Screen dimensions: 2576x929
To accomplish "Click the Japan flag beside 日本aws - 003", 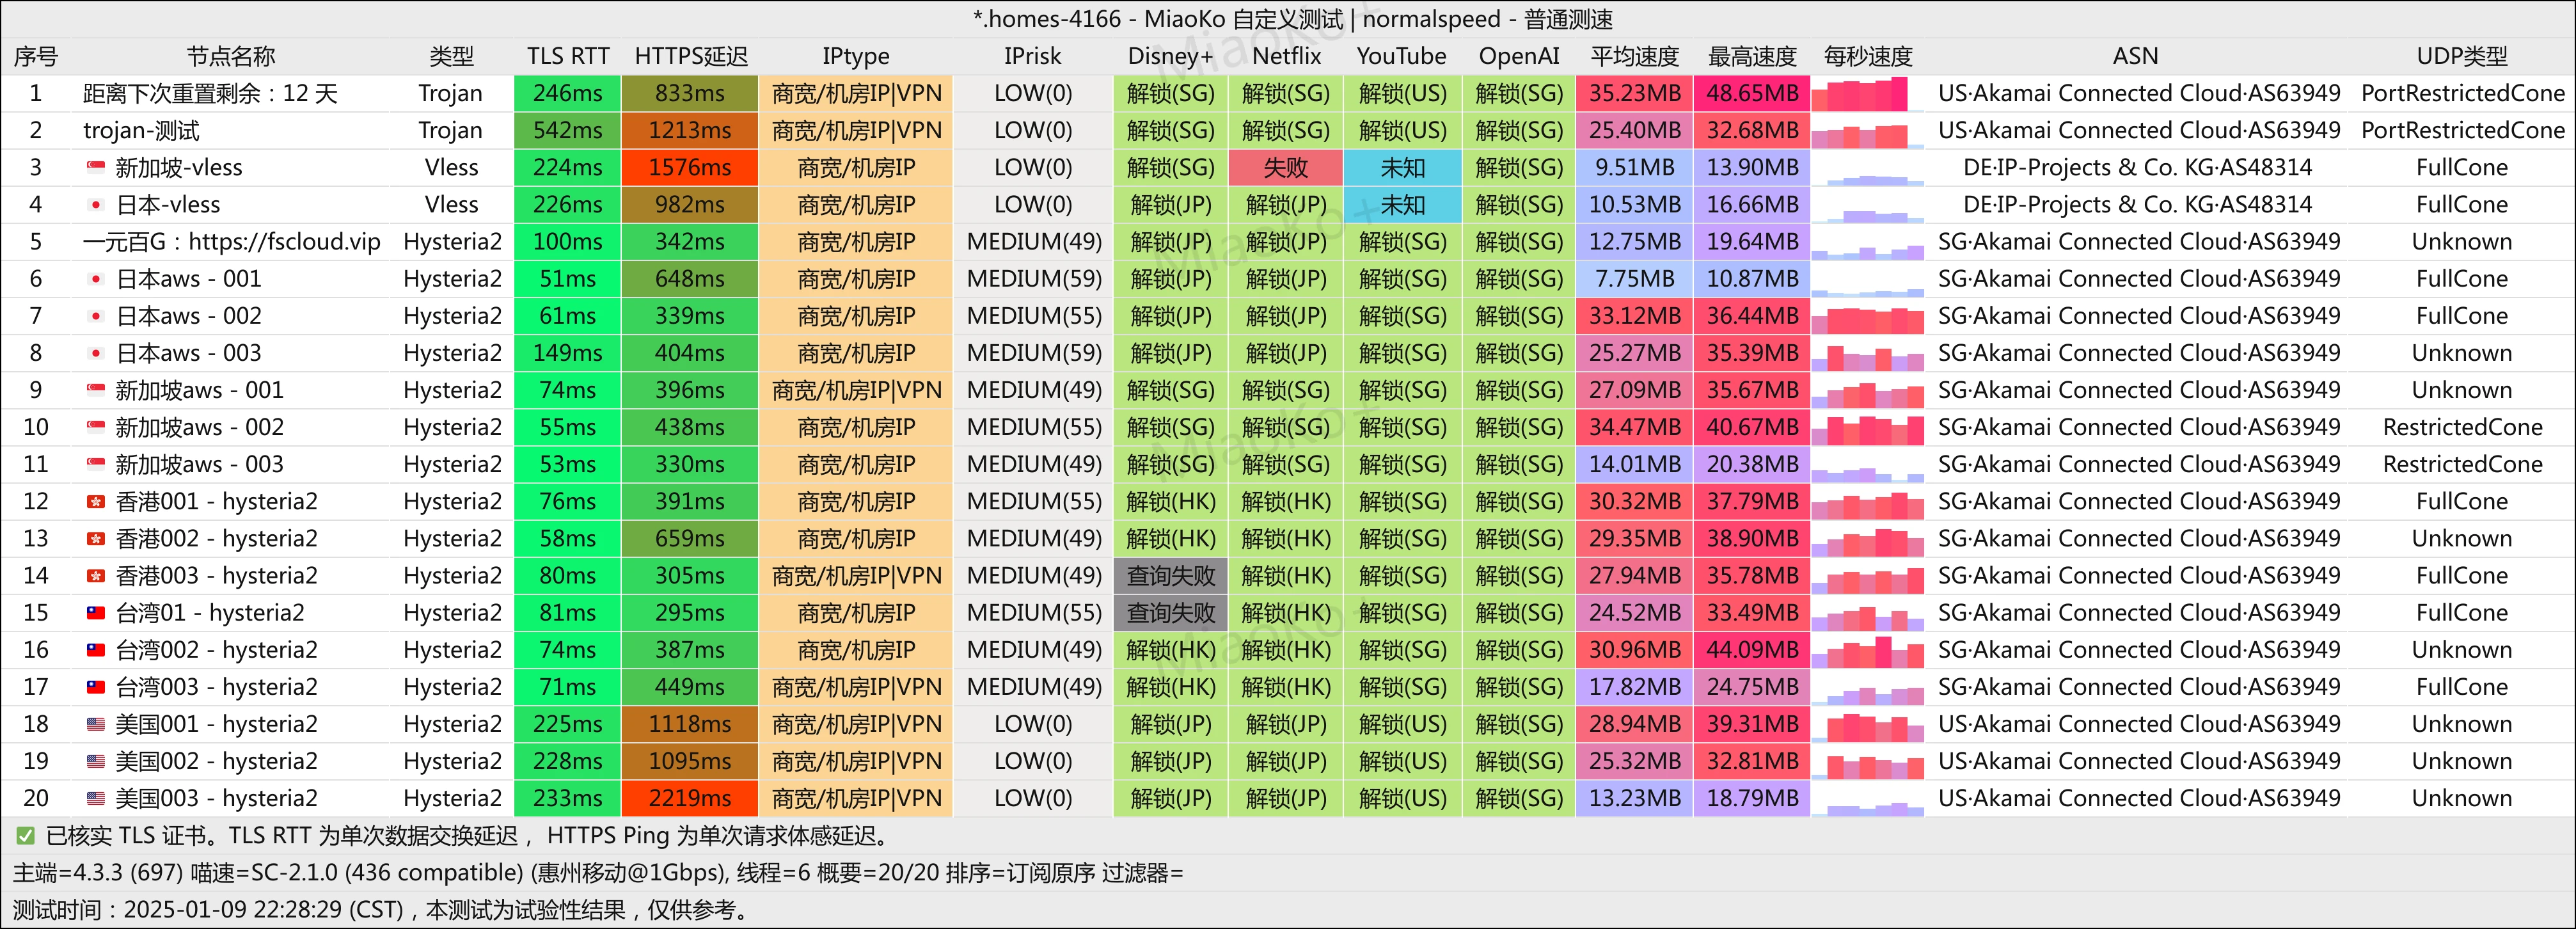I will [x=96, y=353].
